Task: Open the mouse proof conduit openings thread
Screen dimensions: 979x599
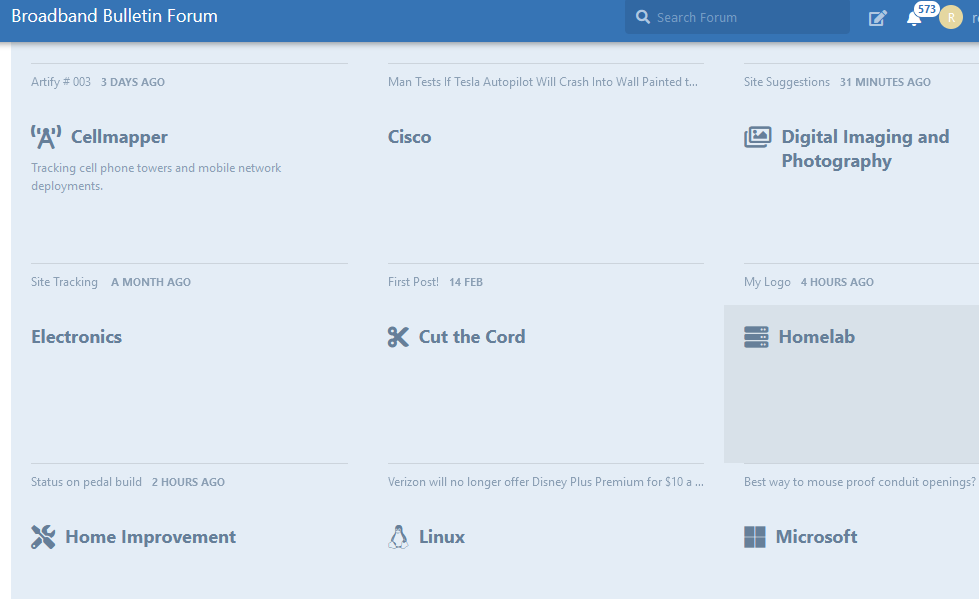Action: (860, 482)
